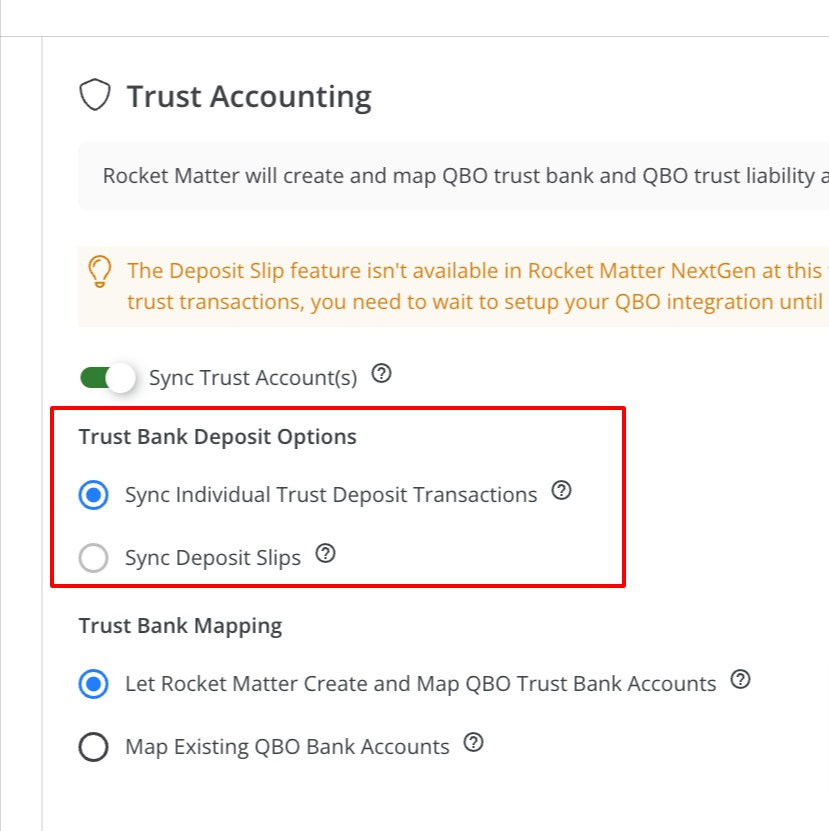The width and height of the screenshot is (829, 831).
Task: Click the gray Rocket Matter info message
Action: [465, 176]
